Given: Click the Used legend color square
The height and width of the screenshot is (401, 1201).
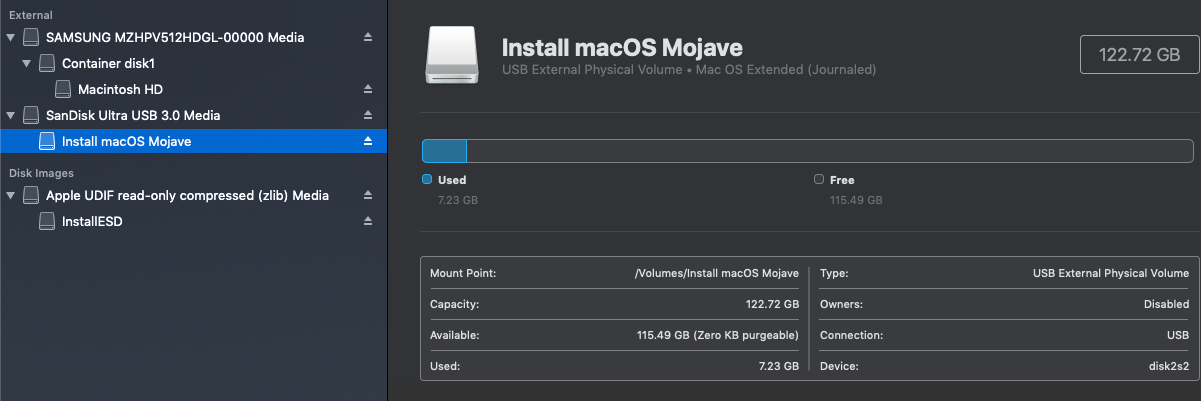Looking at the screenshot, I should coord(427,180).
